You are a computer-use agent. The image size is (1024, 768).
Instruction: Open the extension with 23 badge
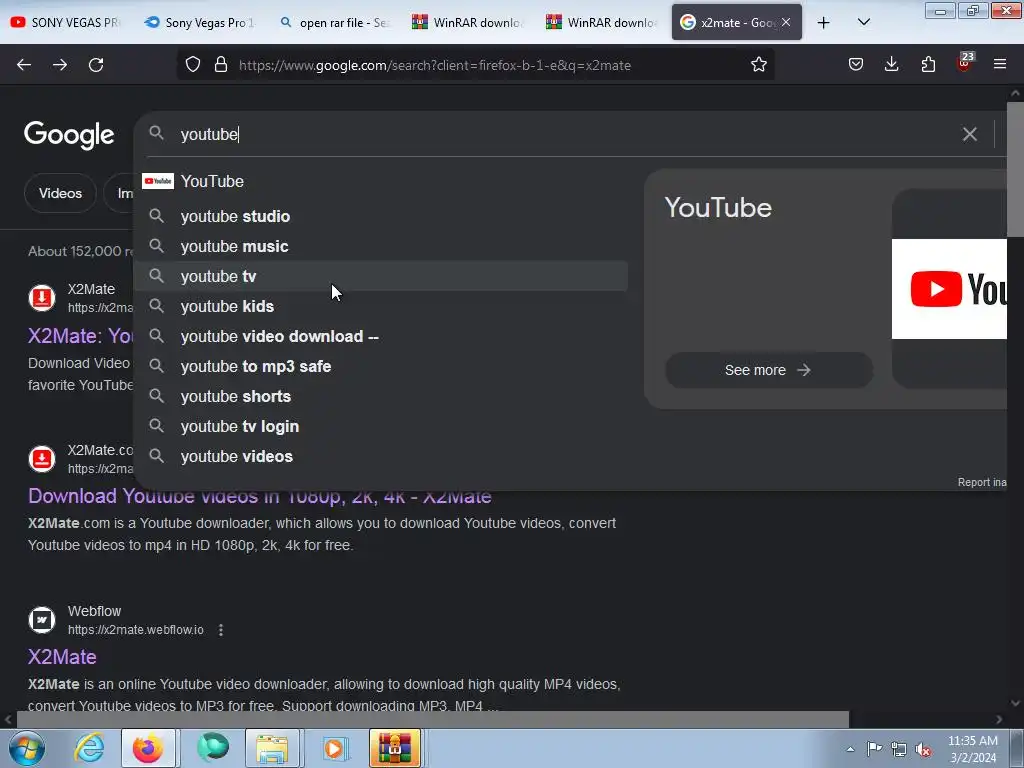pyautogui.click(x=964, y=63)
